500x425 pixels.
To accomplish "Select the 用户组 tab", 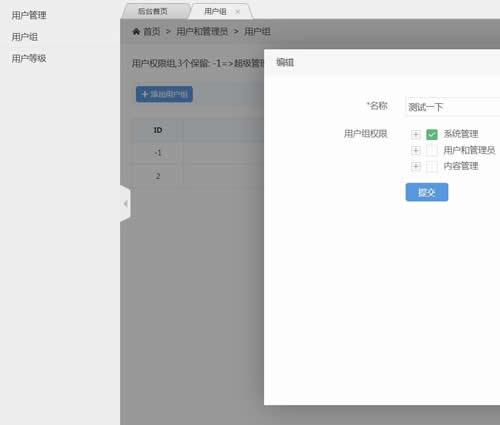I will point(215,11).
